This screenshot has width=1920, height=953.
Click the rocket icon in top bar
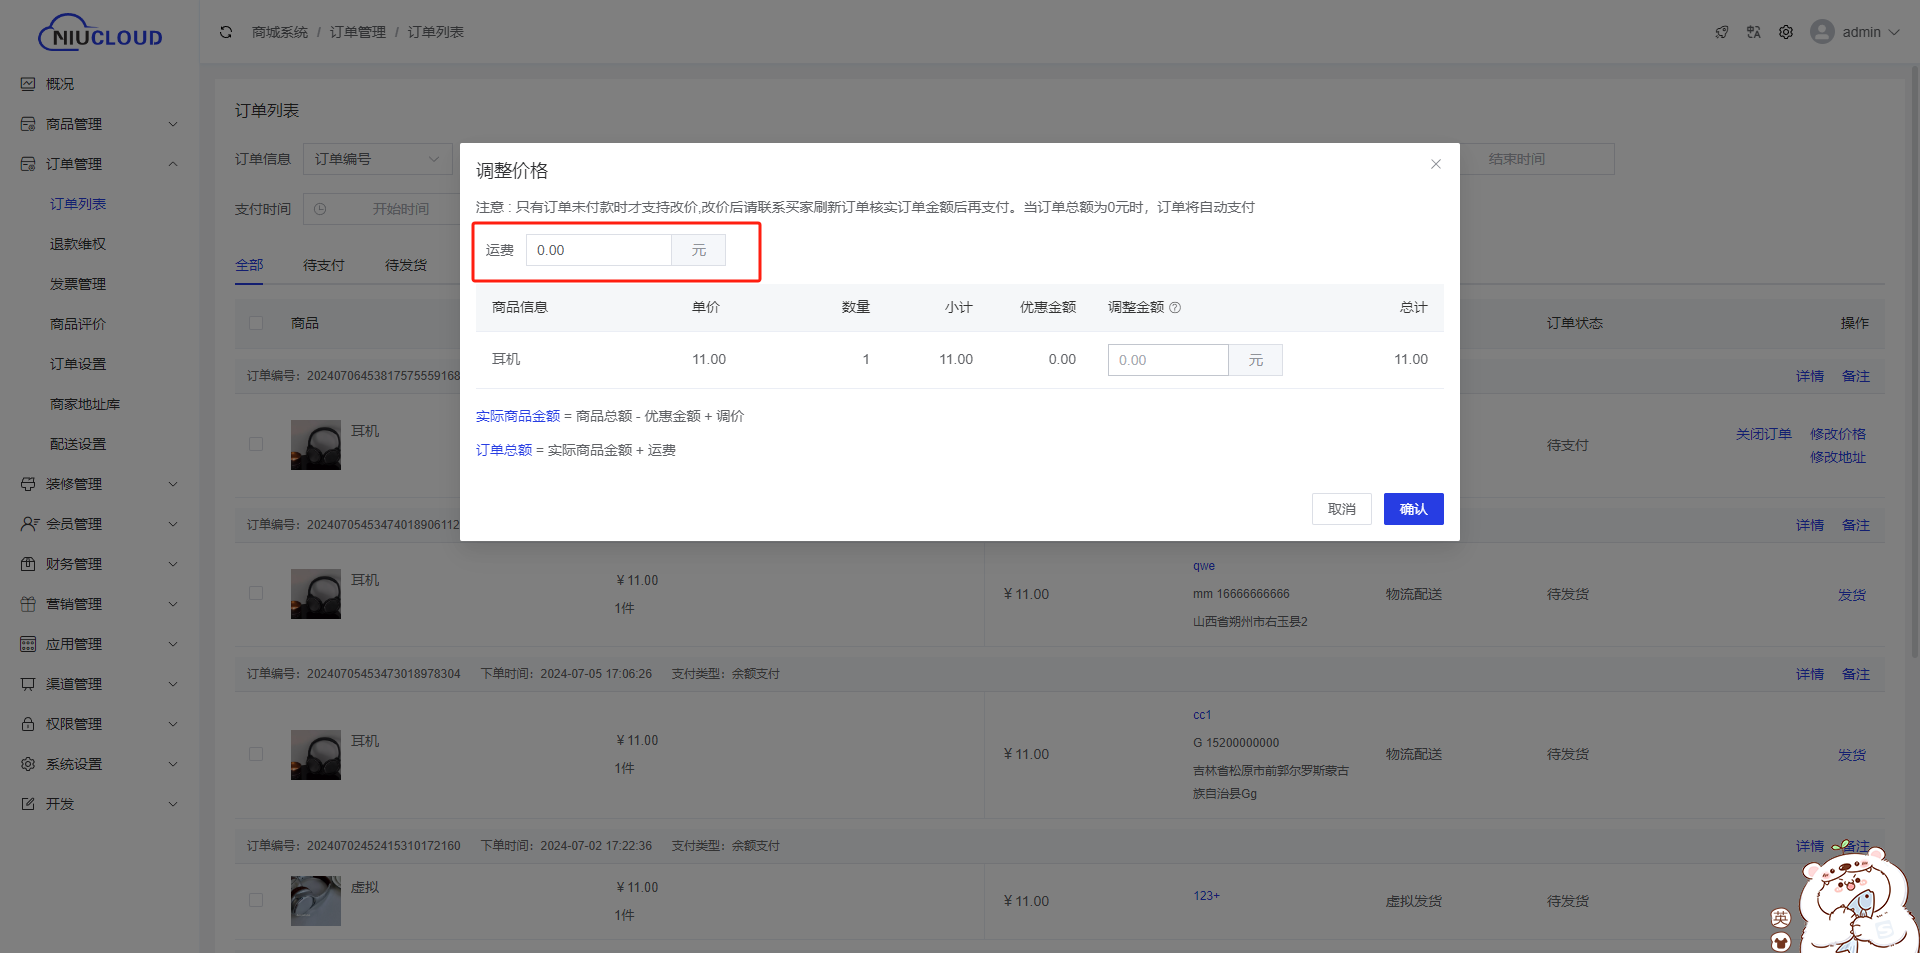pyautogui.click(x=1722, y=32)
